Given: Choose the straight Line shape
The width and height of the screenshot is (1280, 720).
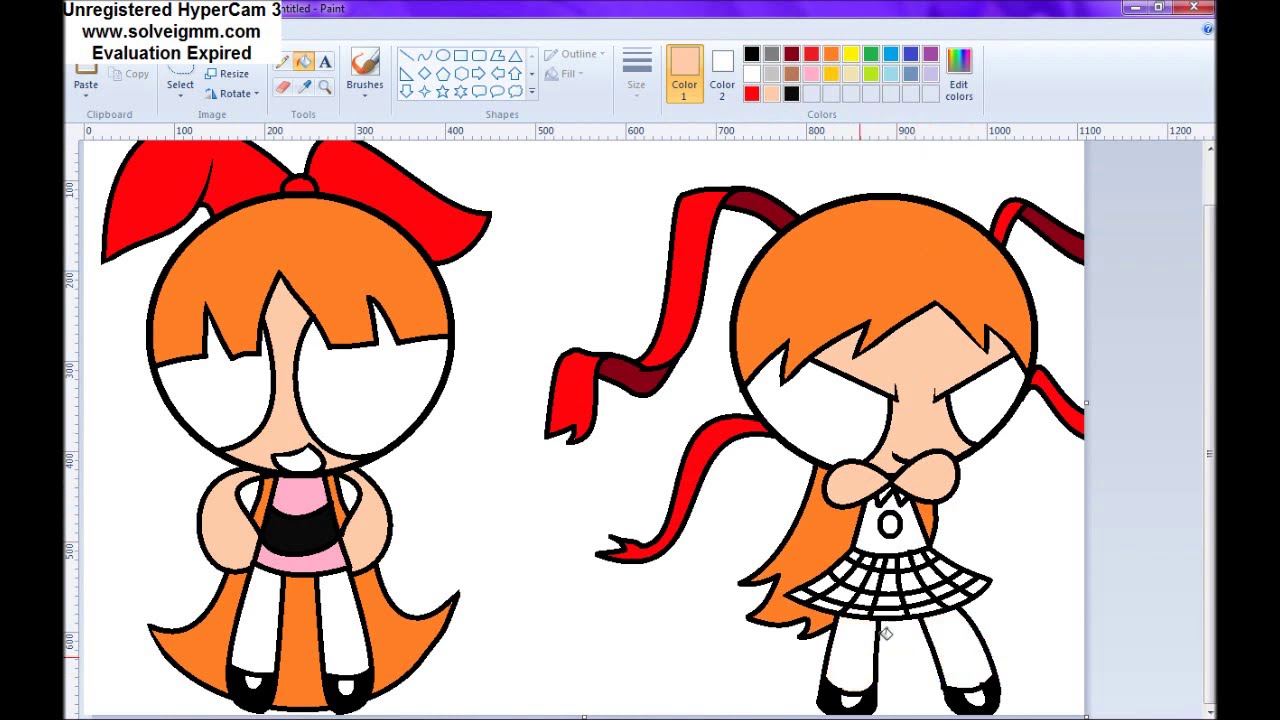Looking at the screenshot, I should click(x=407, y=56).
